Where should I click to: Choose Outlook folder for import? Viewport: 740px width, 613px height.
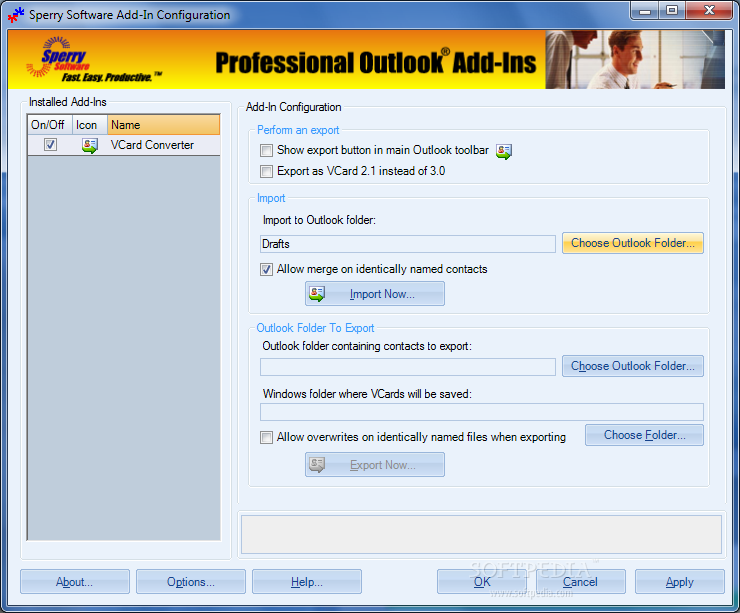point(632,243)
